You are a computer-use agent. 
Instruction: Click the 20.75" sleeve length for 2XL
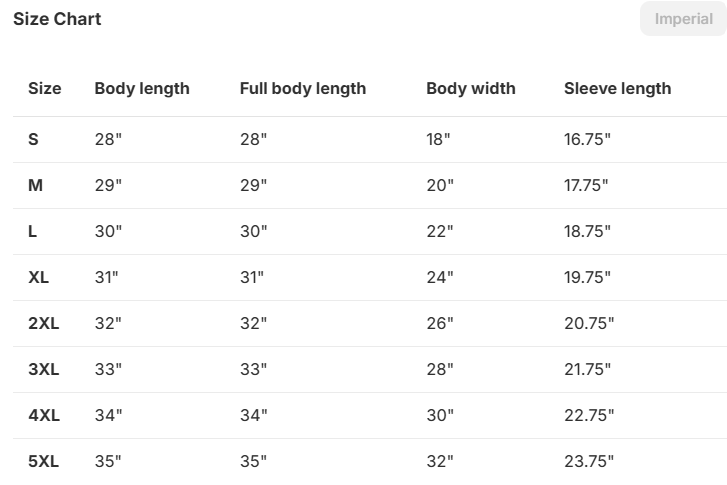coord(589,323)
